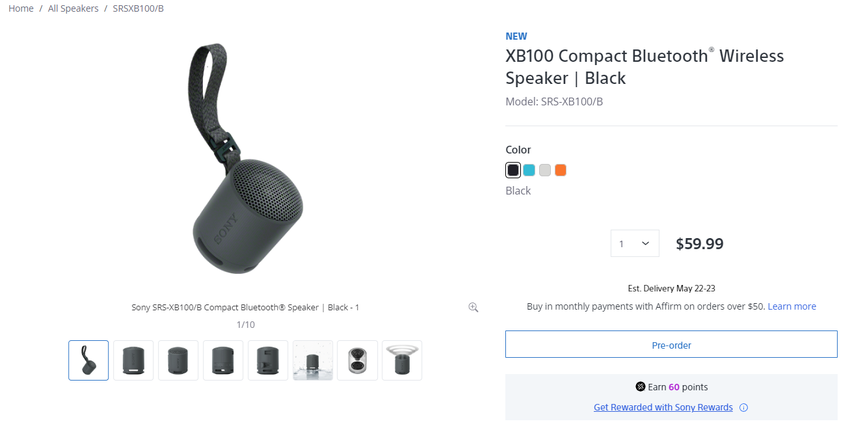Select the black color swatch
850x430 pixels.
pyautogui.click(x=513, y=170)
